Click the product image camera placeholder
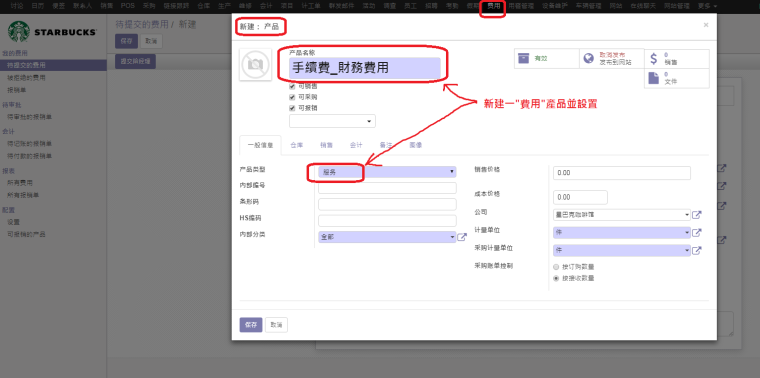This screenshot has height=378, width=760. [255, 65]
